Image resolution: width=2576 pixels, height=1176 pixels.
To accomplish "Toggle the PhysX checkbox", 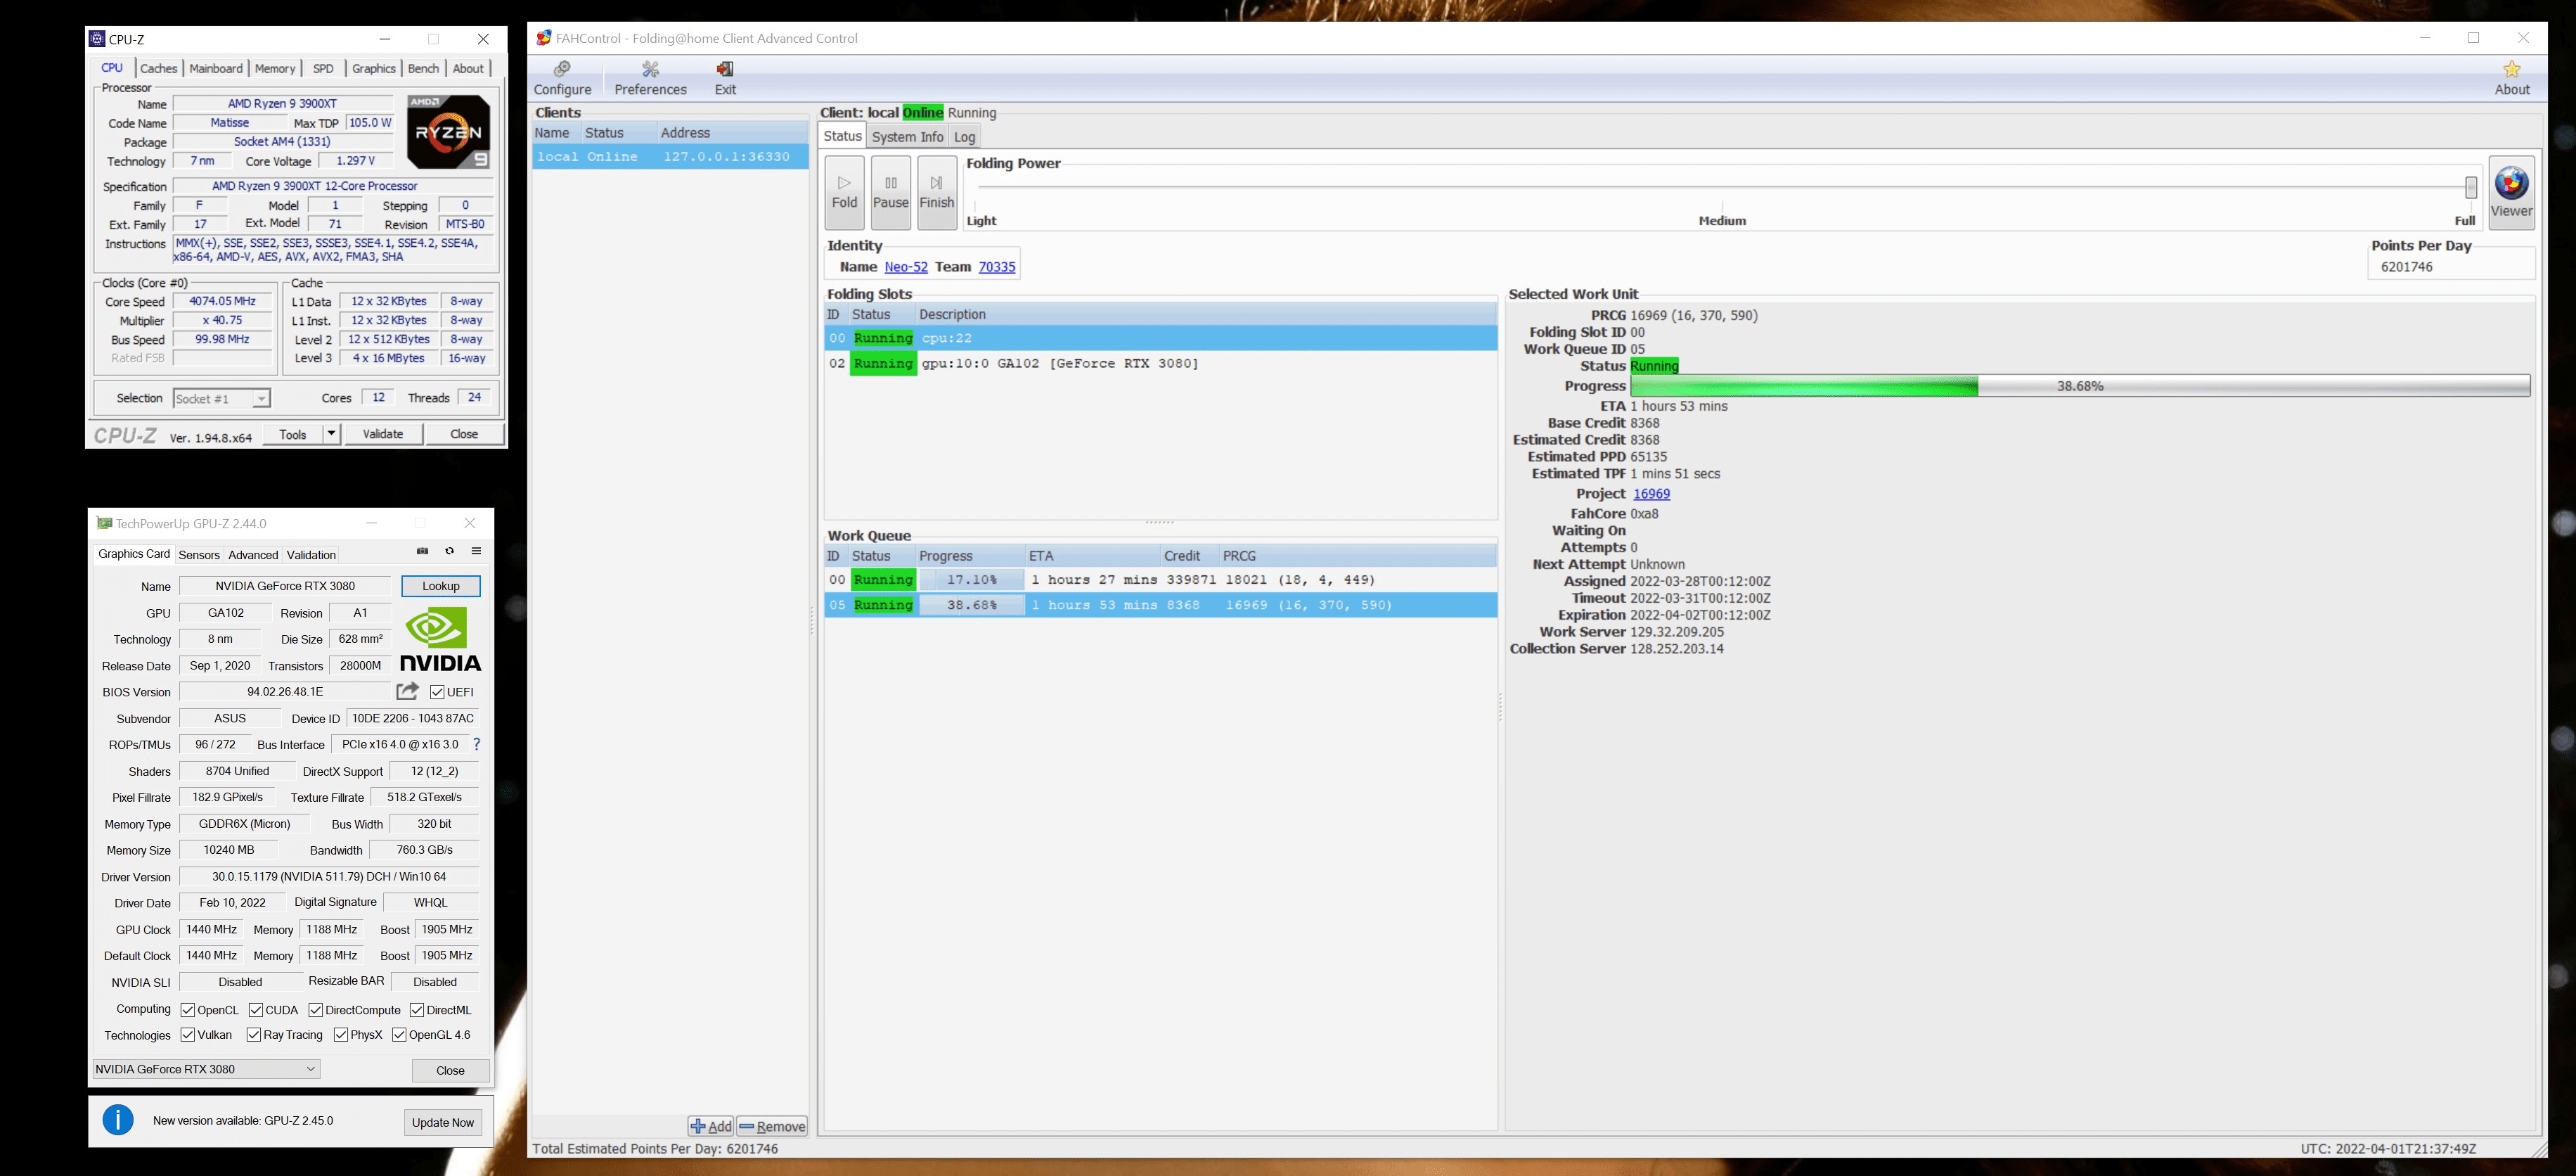I will 340,1035.
